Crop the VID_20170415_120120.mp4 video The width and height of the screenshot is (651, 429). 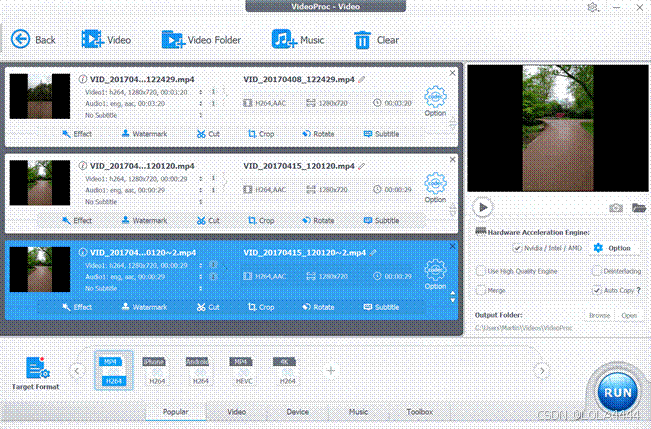(x=261, y=220)
